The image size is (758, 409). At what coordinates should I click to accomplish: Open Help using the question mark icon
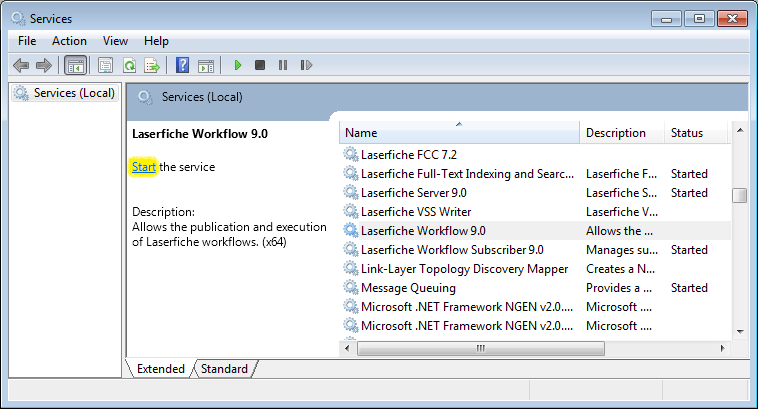[x=182, y=65]
